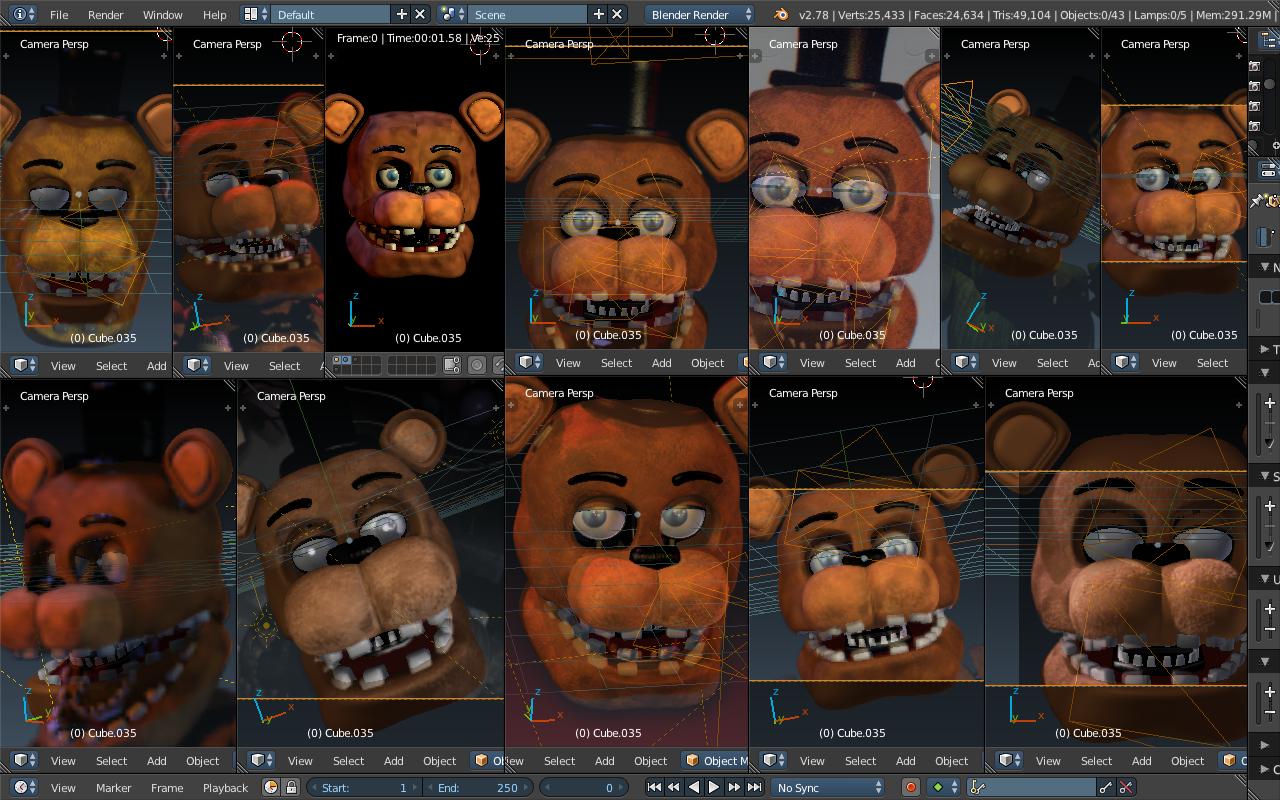Delete the active Scene
Screen dimensions: 1280x800
click(617, 14)
